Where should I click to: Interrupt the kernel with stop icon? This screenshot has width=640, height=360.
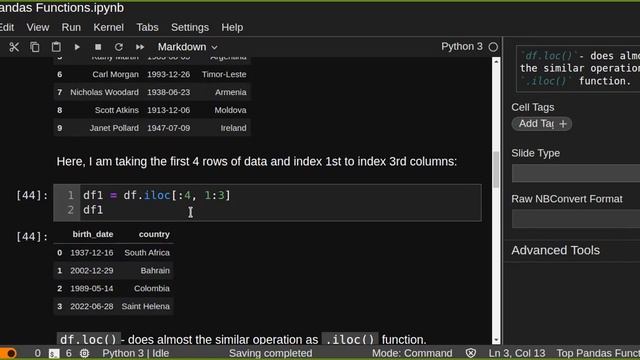(98, 47)
